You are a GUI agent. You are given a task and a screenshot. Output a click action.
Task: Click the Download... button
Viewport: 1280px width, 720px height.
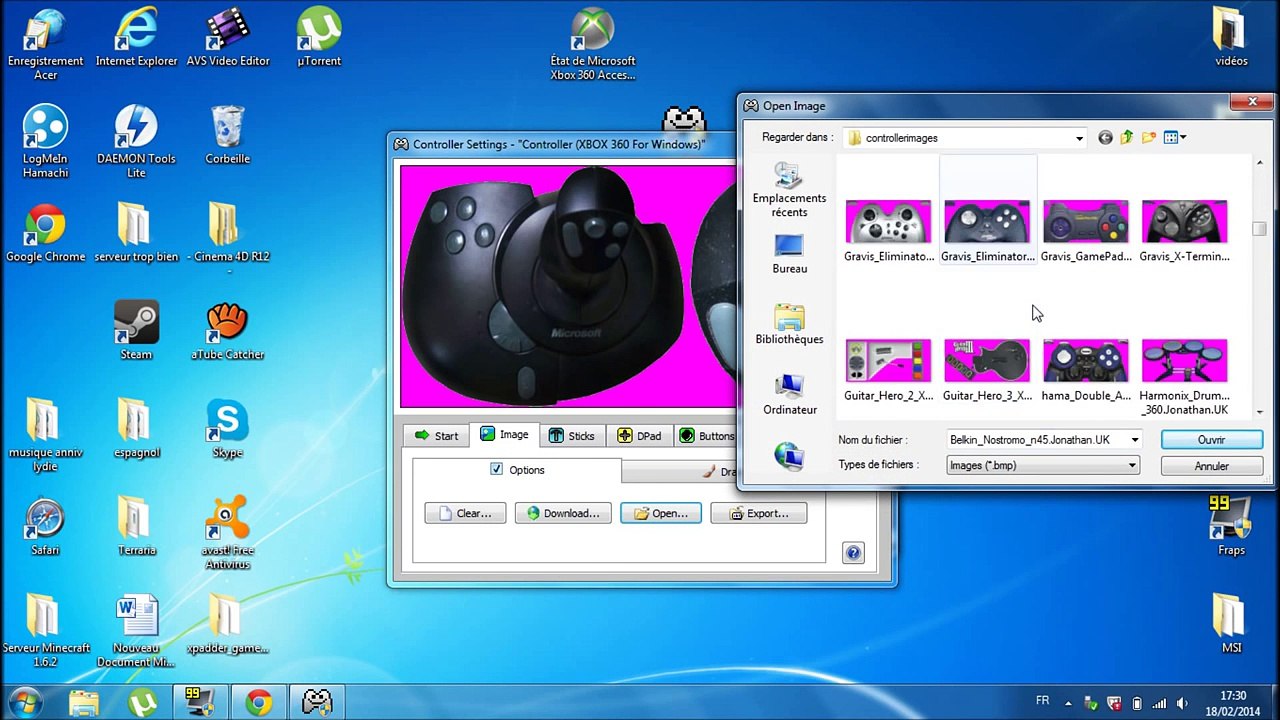pyautogui.click(x=563, y=513)
